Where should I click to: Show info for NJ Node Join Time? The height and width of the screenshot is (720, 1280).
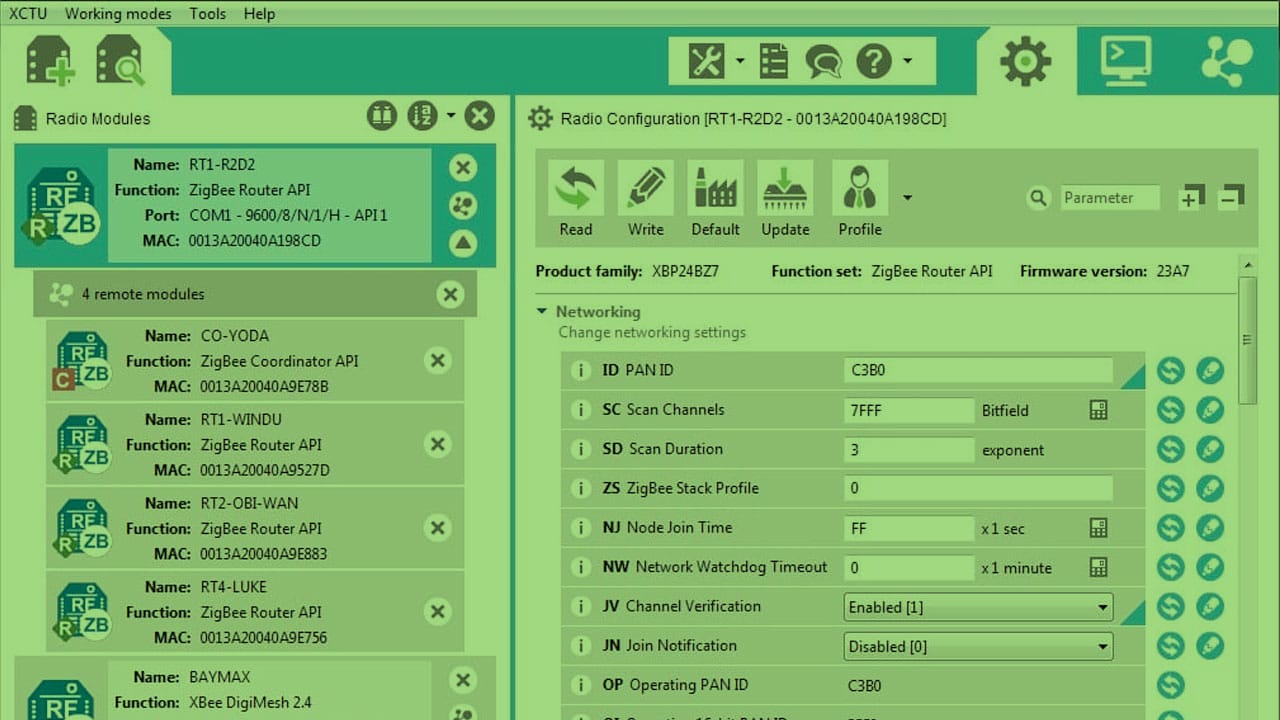pos(580,528)
